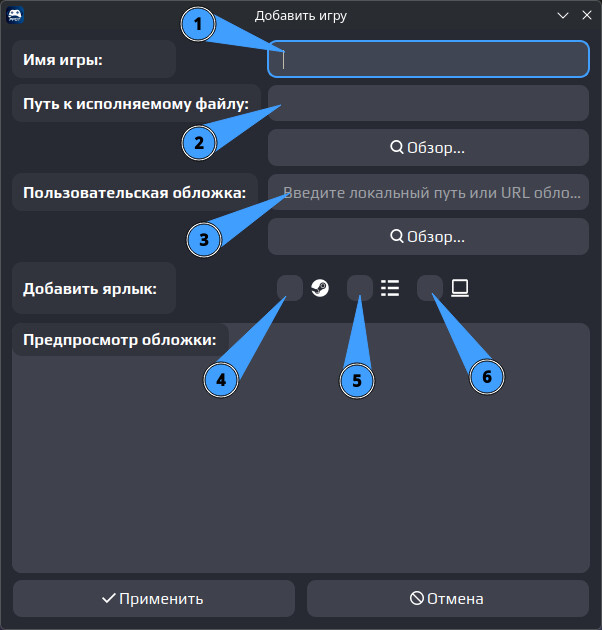Image resolution: width=602 pixels, height=630 pixels.
Task: Dismiss dialog with the Отмена button
Action: tap(448, 598)
